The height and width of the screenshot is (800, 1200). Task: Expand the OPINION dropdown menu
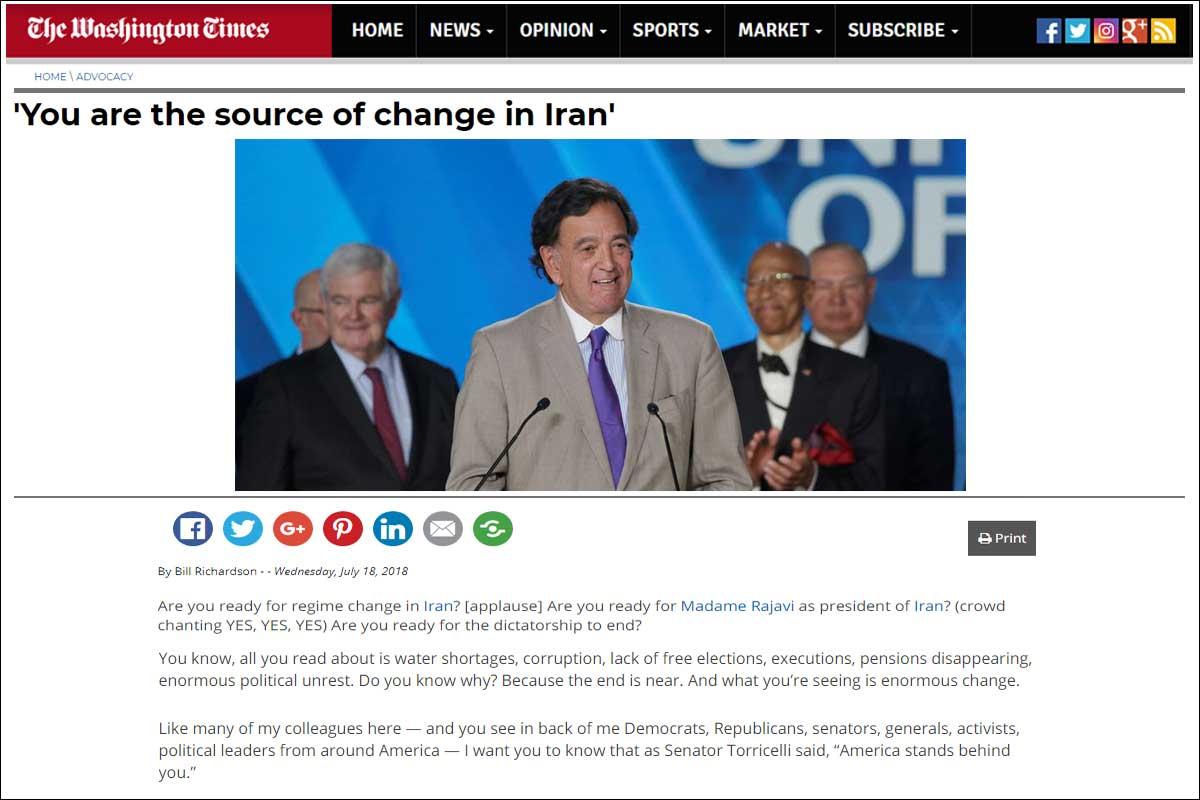(x=563, y=30)
